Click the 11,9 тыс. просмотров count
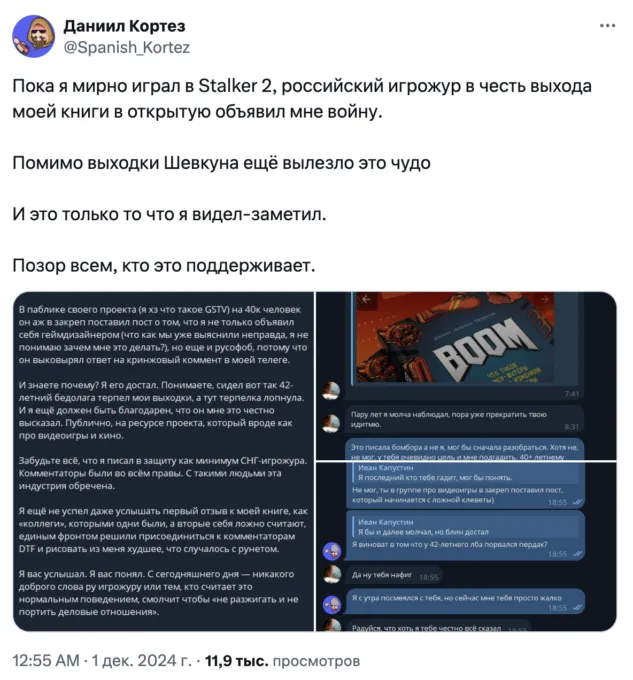The image size is (633, 680). pyautogui.click(x=282, y=661)
